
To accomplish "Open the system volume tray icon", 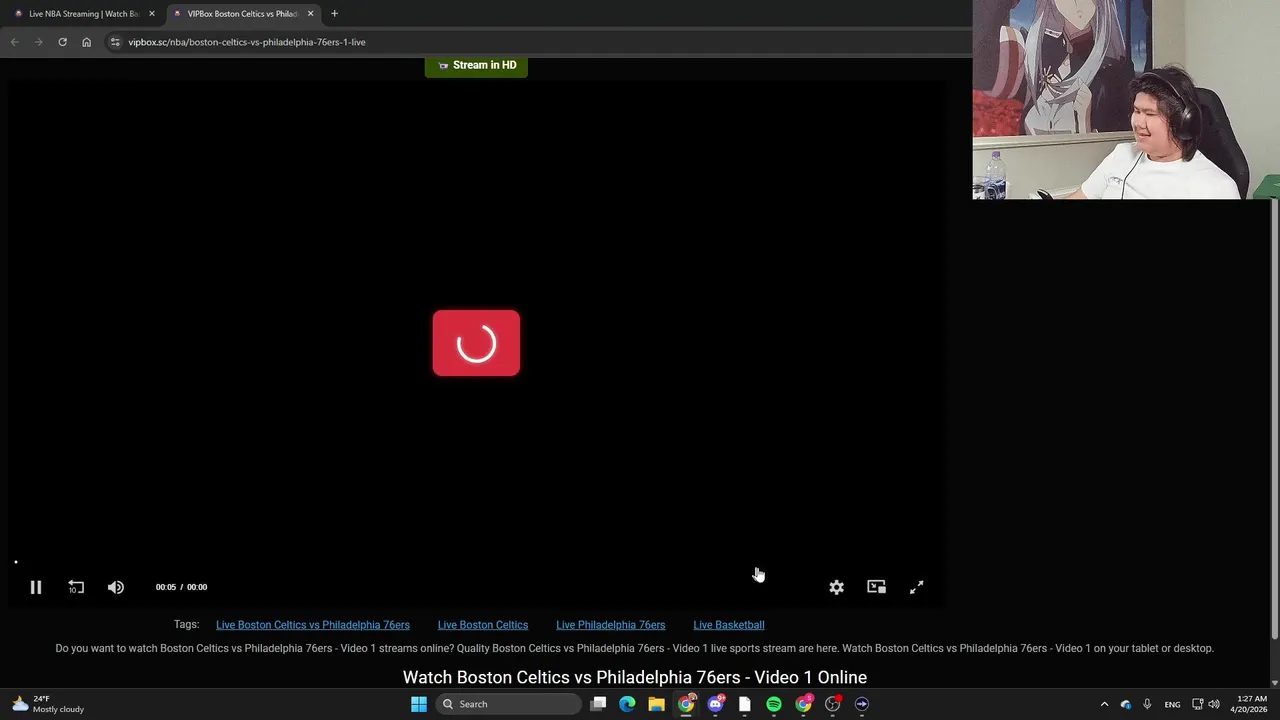I will pos(1214,704).
